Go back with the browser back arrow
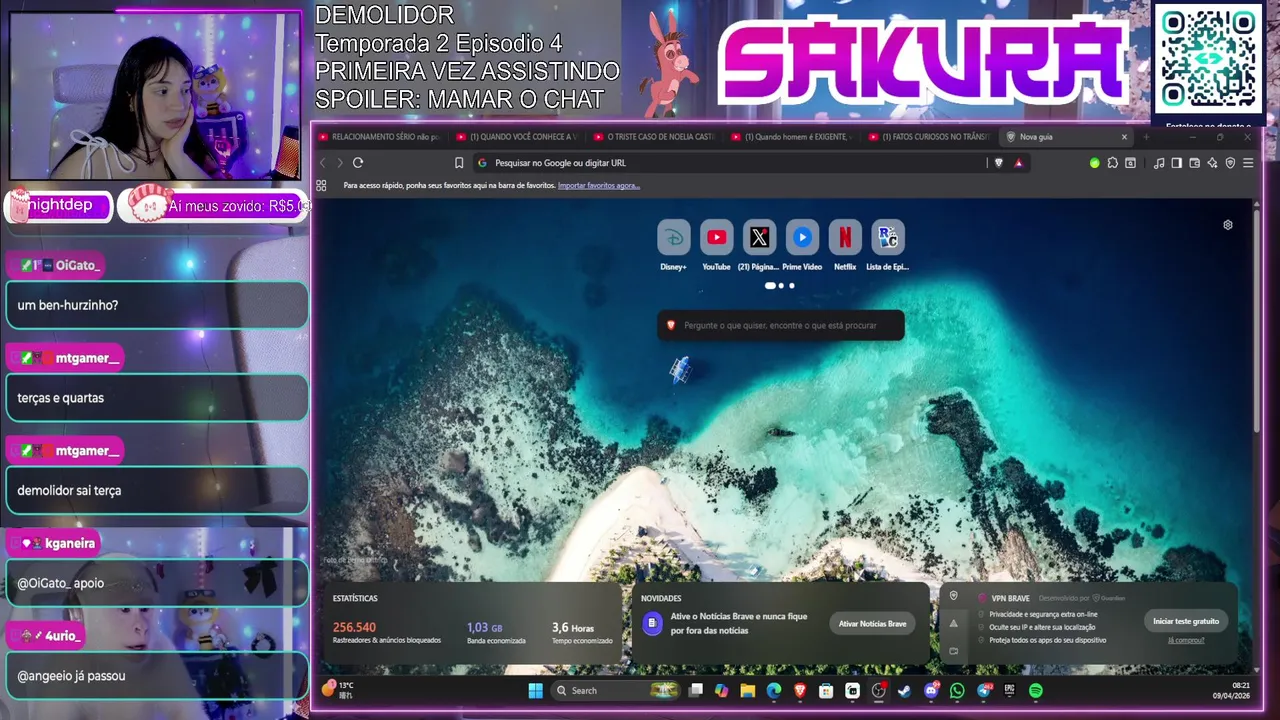The height and width of the screenshot is (720, 1280). (x=322, y=163)
